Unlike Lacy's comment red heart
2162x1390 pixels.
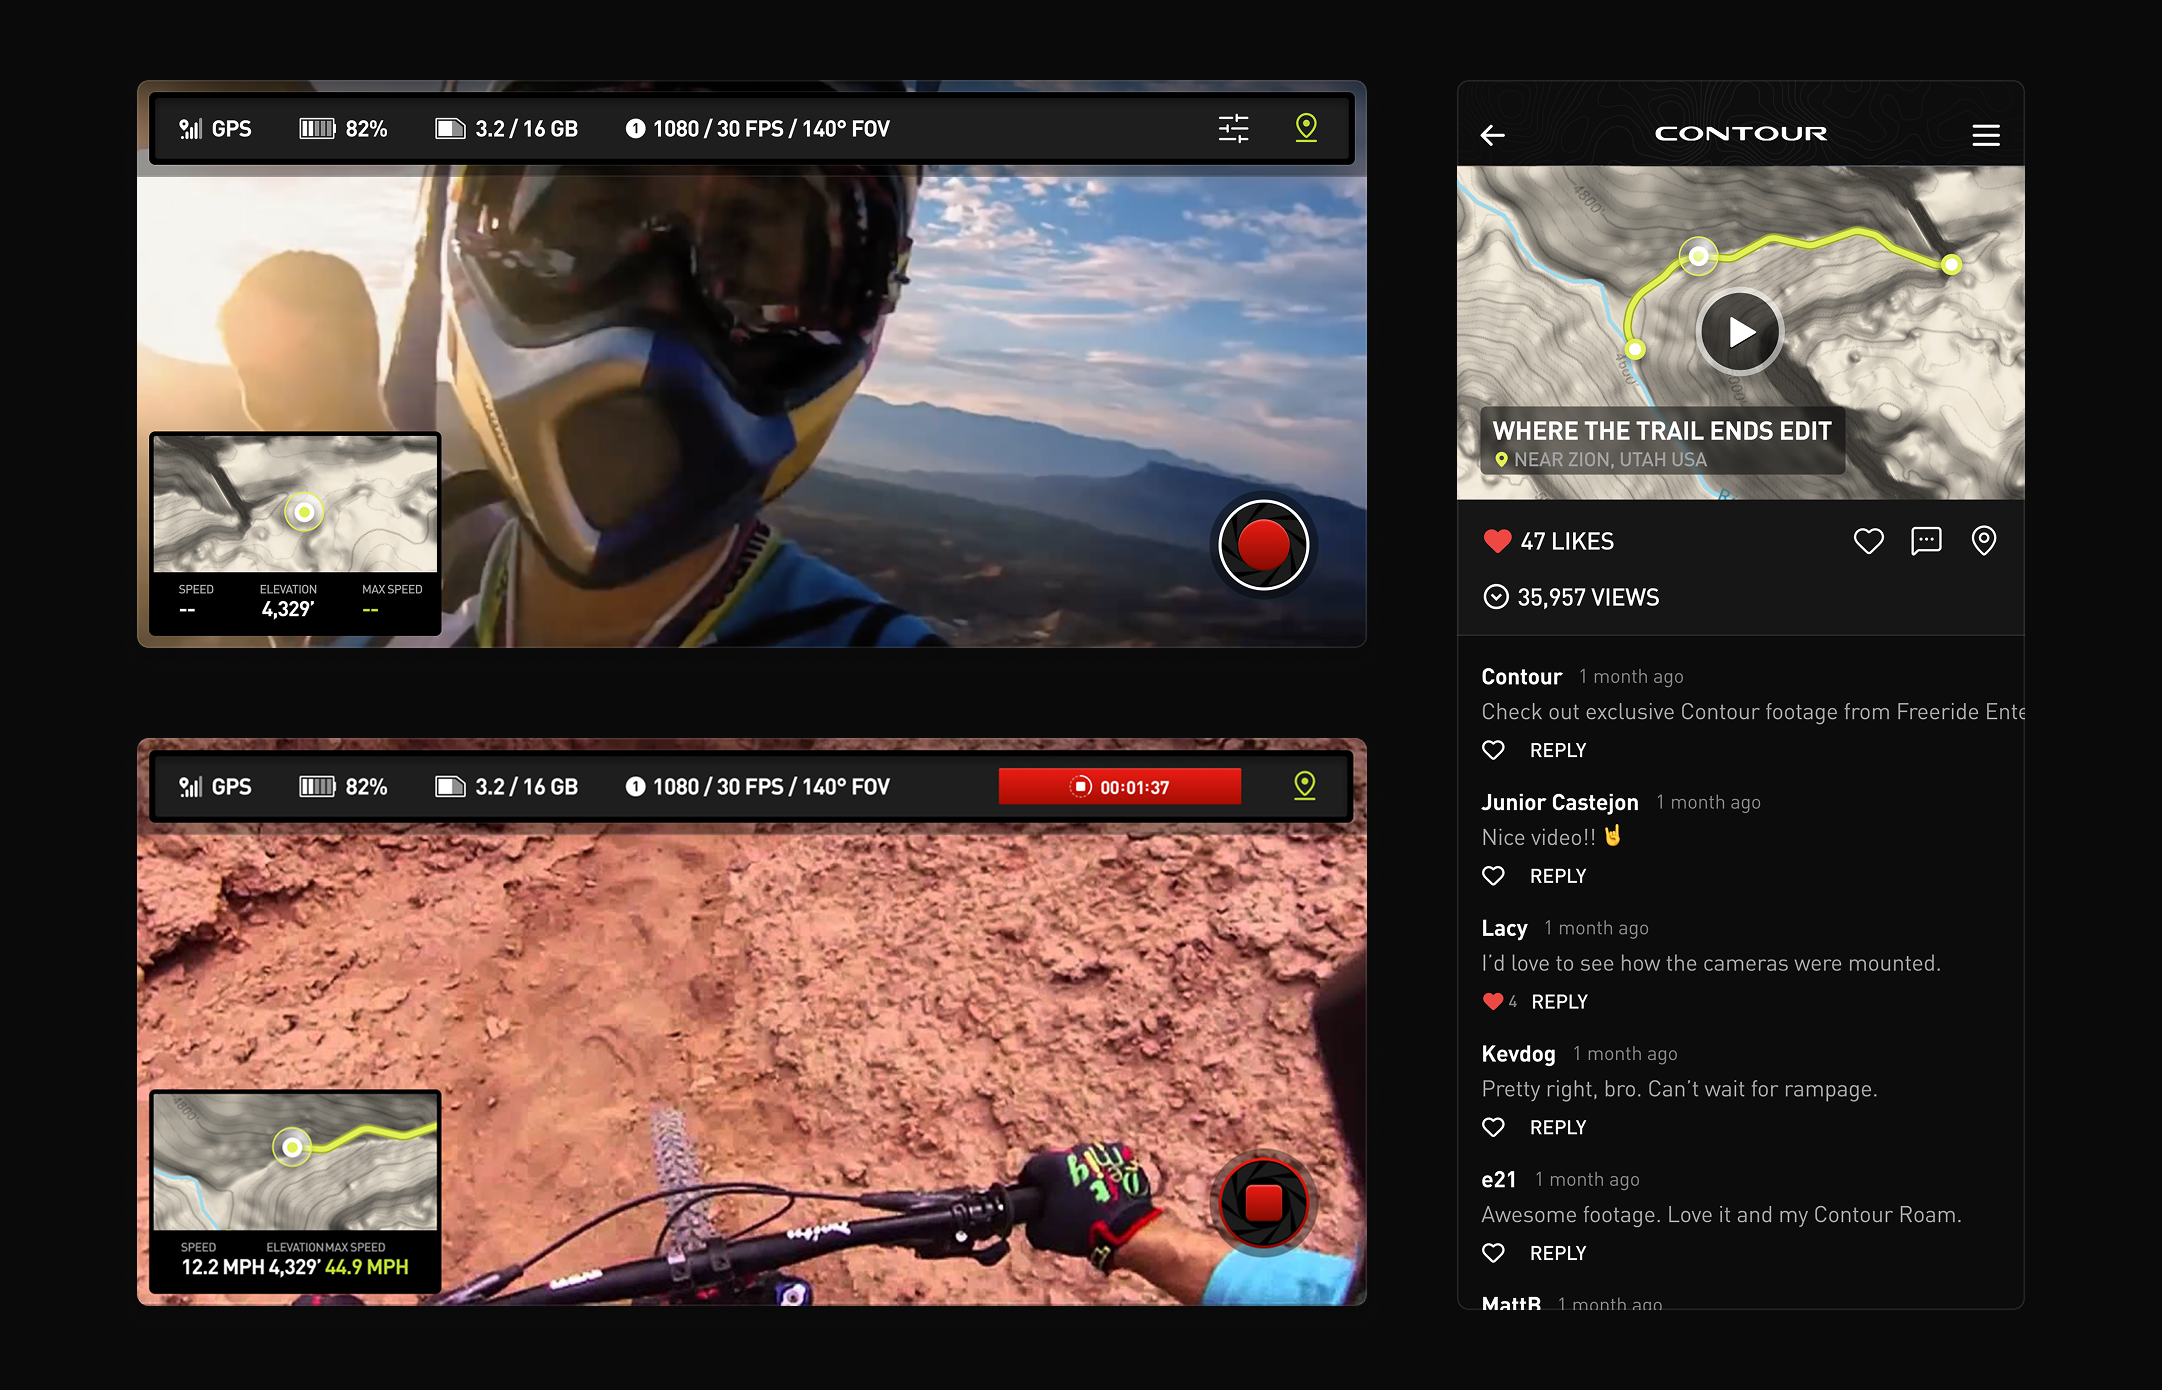1493,1001
